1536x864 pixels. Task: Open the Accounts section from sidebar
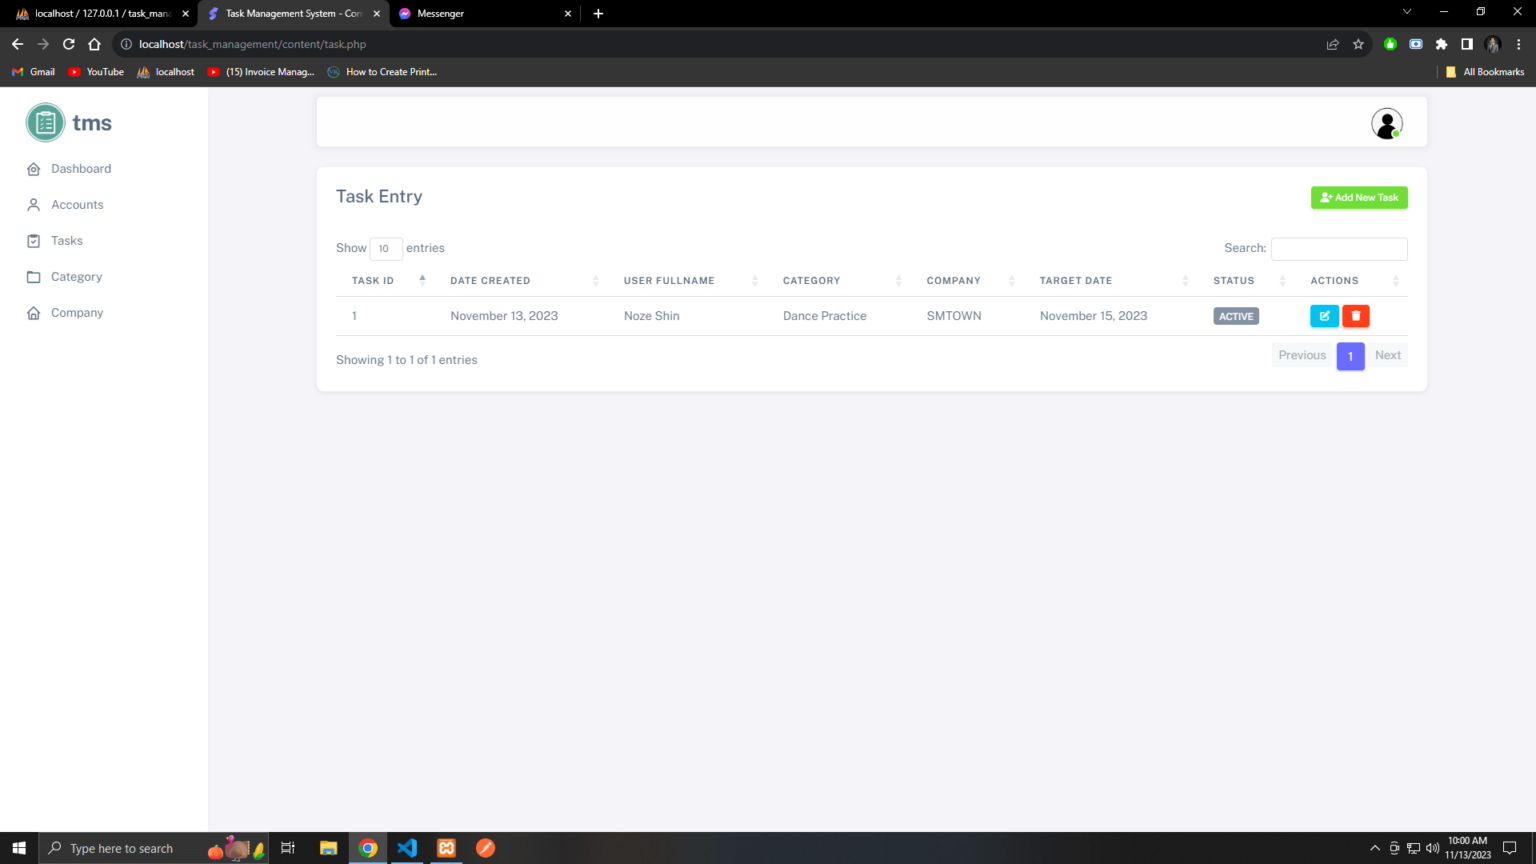pyautogui.click(x=33, y=204)
